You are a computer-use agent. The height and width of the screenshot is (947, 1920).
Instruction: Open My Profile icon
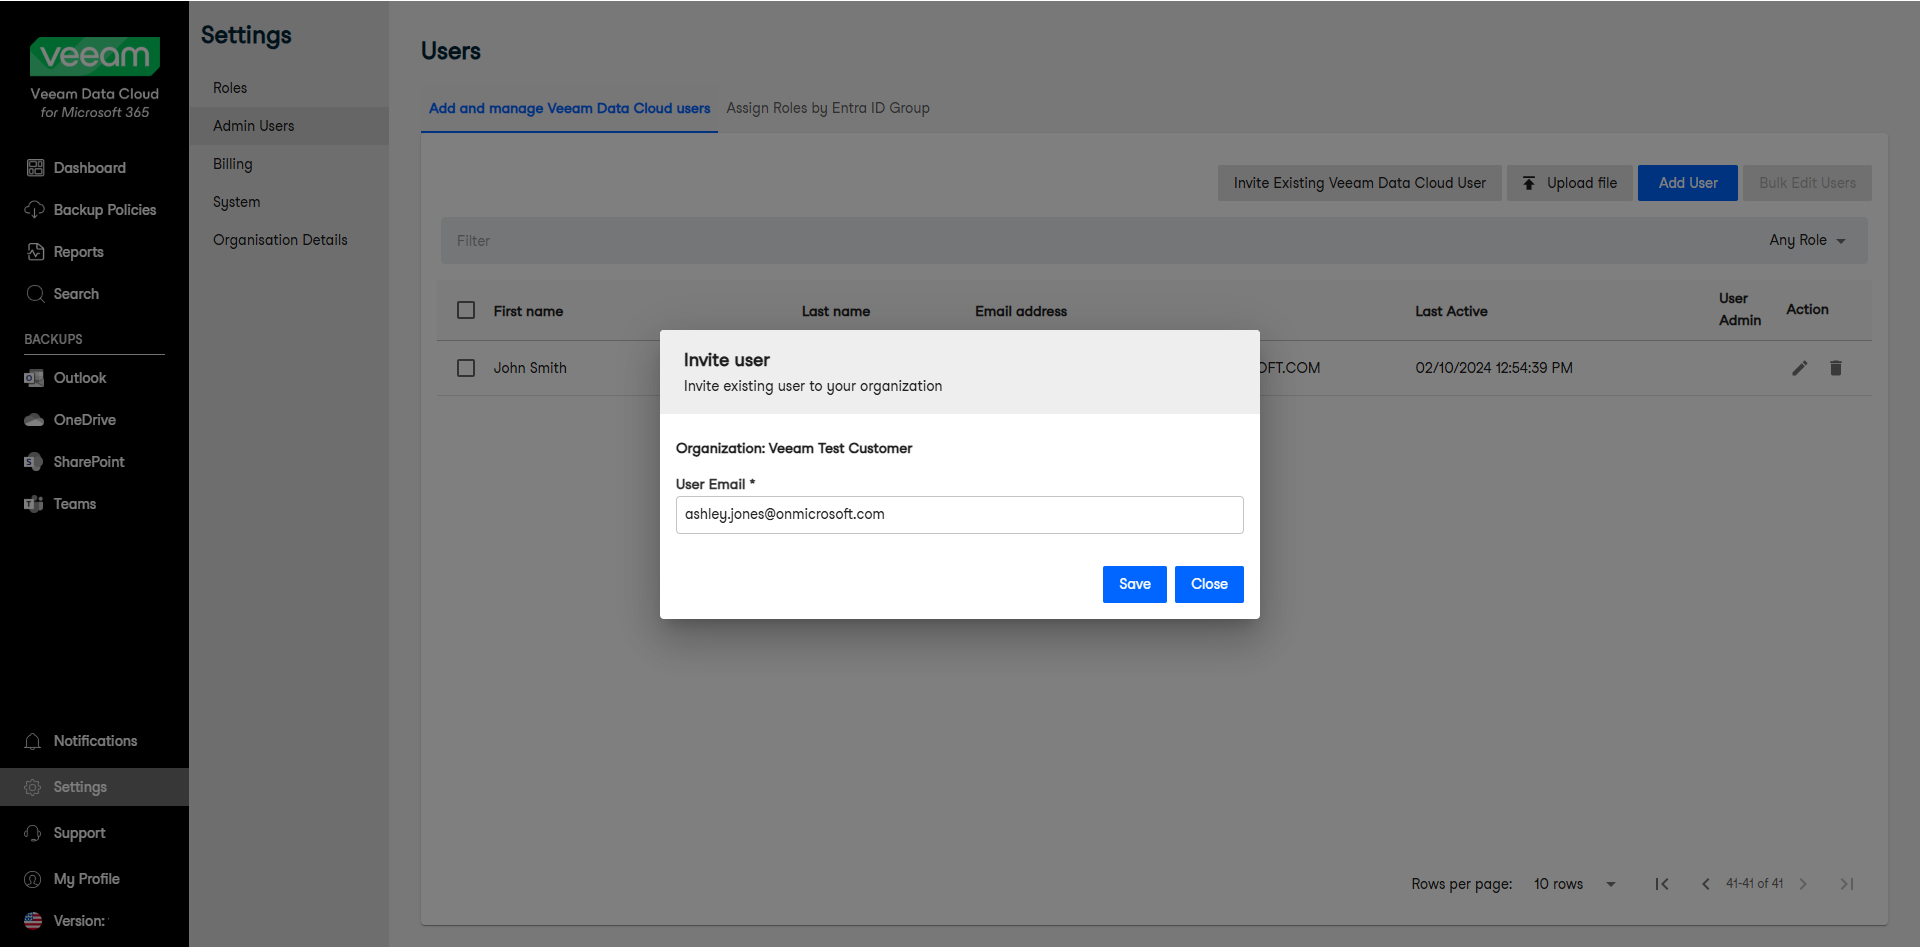33,879
